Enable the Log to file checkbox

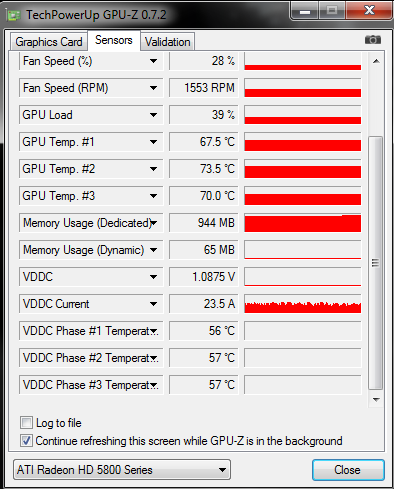point(26,423)
